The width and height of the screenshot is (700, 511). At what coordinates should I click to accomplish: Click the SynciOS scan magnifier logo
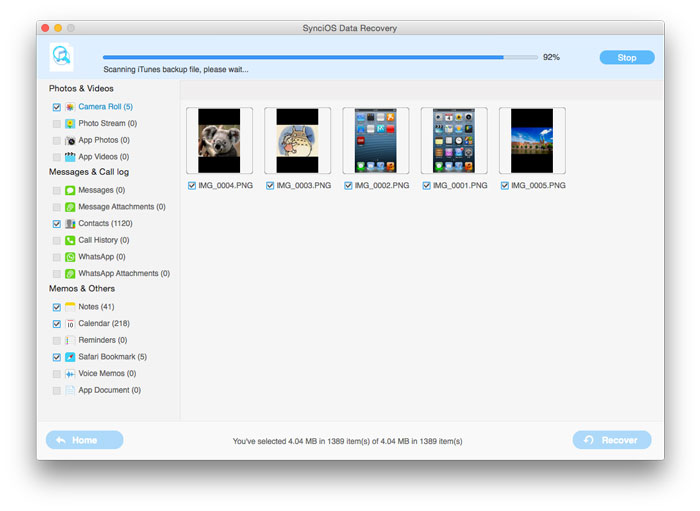[61, 57]
